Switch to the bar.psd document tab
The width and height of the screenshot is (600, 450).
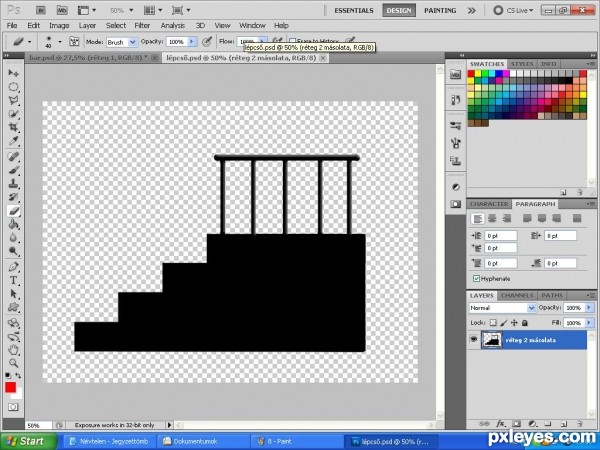pos(92,58)
